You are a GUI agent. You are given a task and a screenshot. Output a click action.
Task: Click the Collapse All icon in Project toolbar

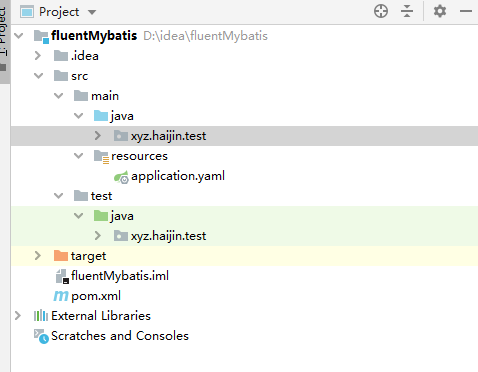(407, 11)
